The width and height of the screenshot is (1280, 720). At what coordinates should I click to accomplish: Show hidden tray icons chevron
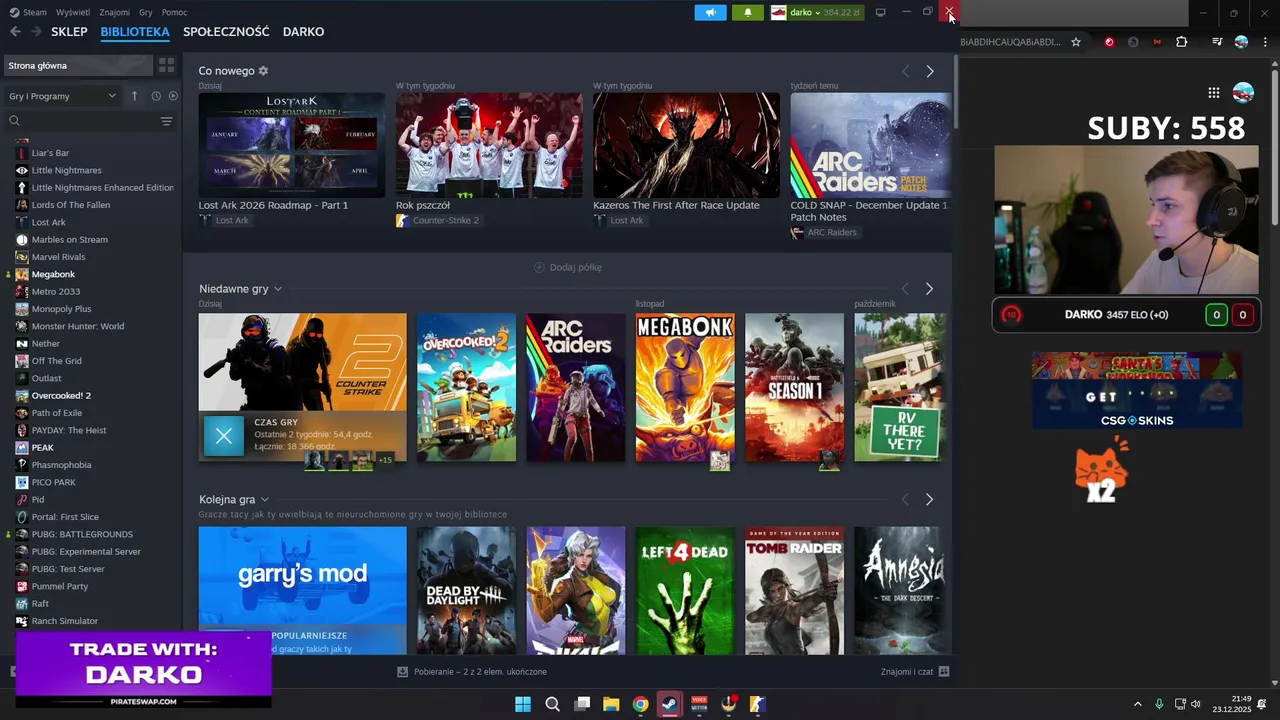[x=1137, y=704]
